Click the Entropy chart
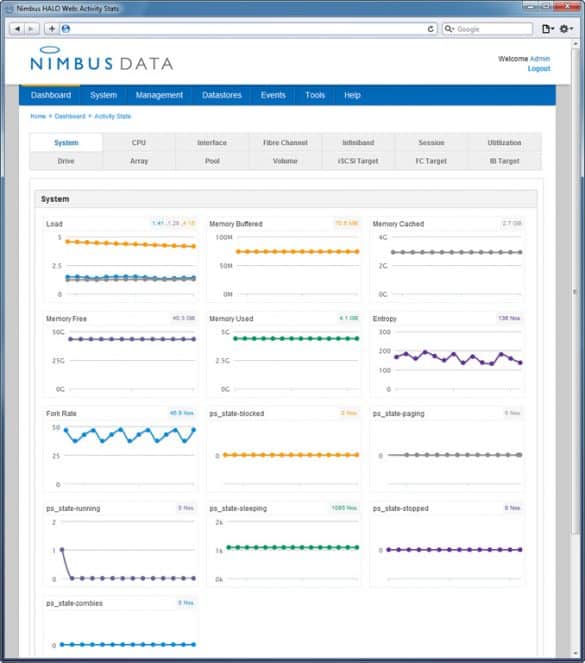The height and width of the screenshot is (663, 585). (x=447, y=354)
